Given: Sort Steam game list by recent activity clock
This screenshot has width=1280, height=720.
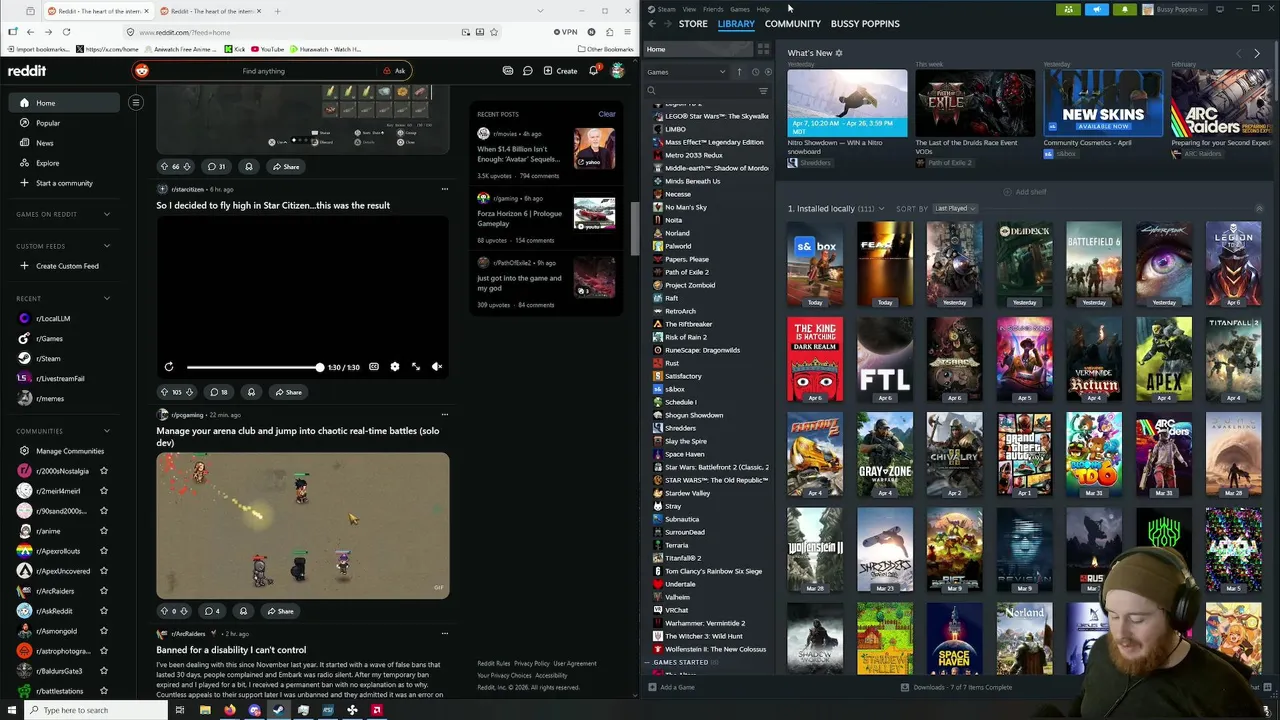Looking at the screenshot, I should click(x=755, y=72).
